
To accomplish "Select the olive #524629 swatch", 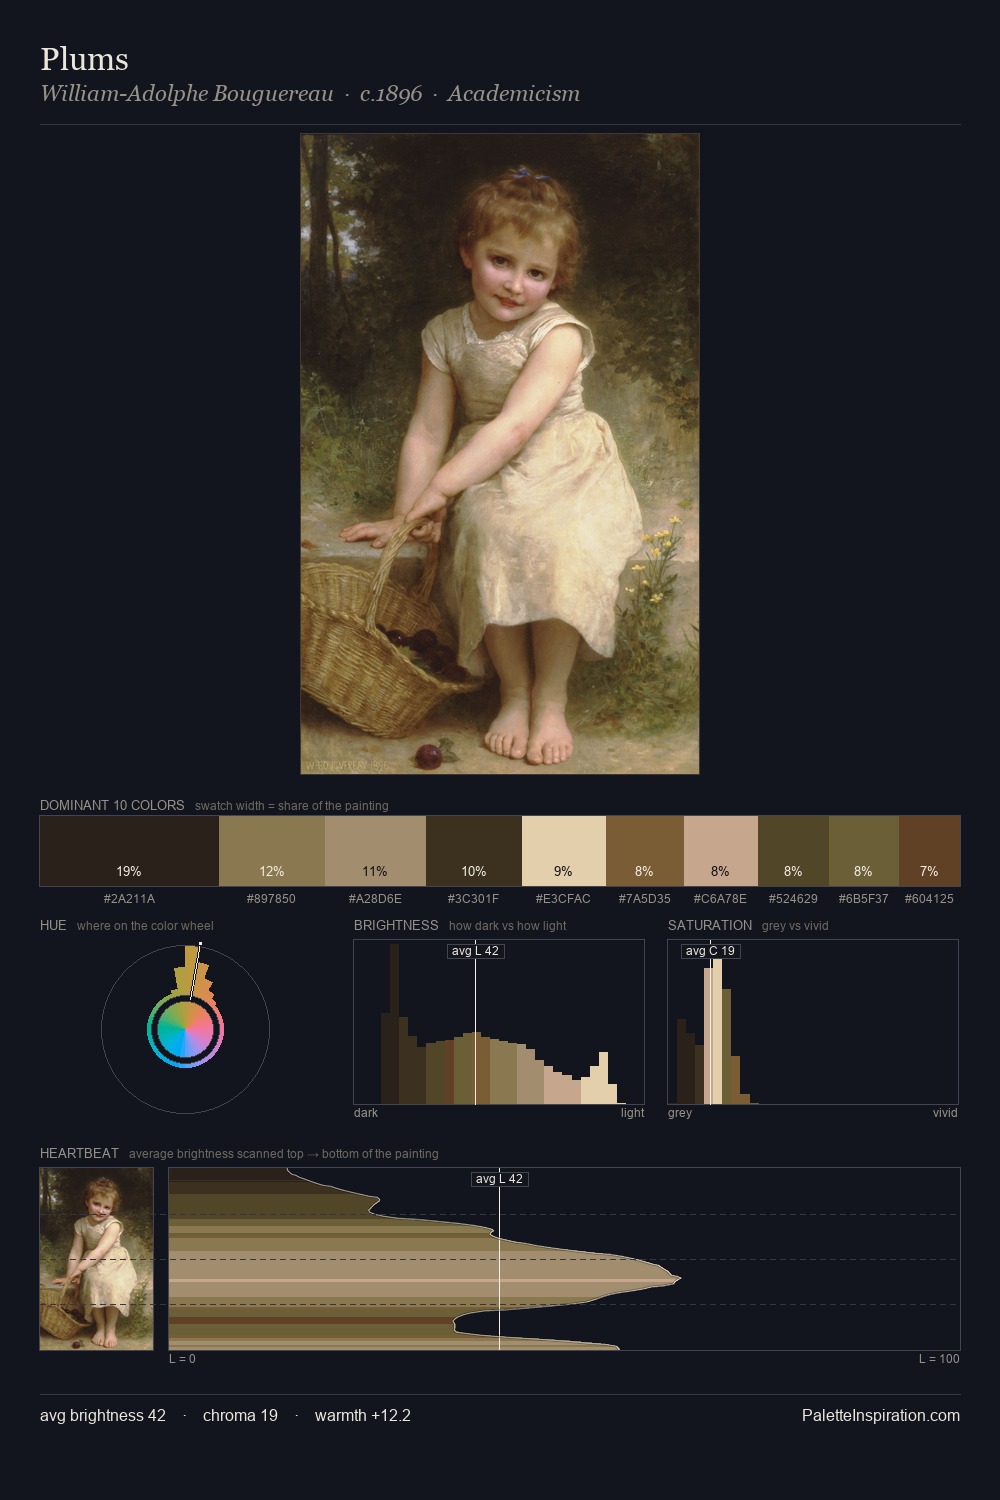I will (x=793, y=851).
